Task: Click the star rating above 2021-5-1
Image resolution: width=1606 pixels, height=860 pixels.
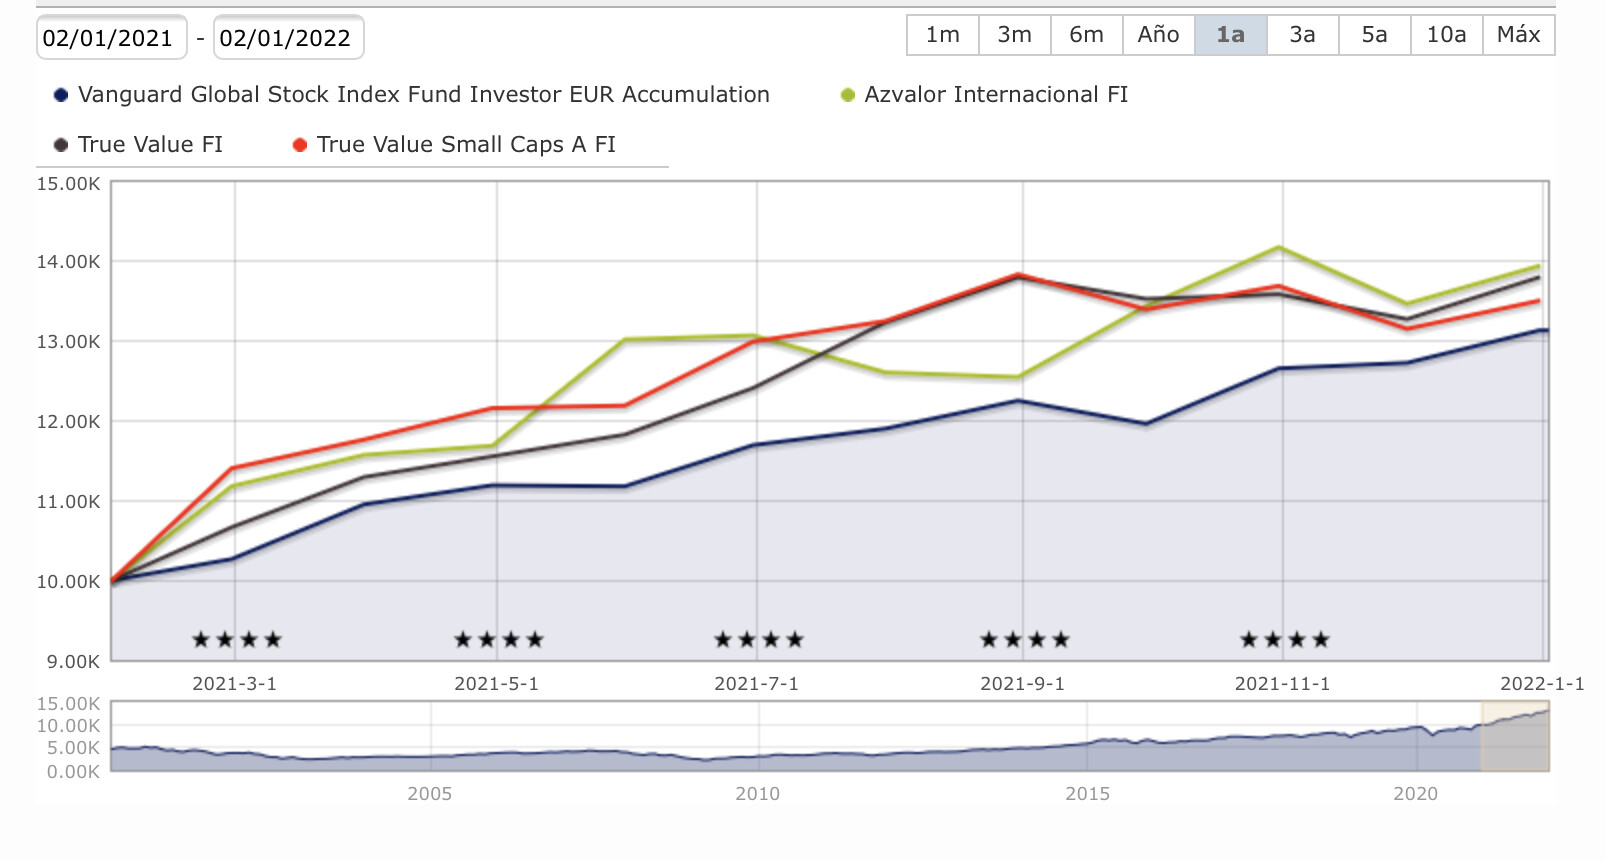Action: click(x=499, y=639)
